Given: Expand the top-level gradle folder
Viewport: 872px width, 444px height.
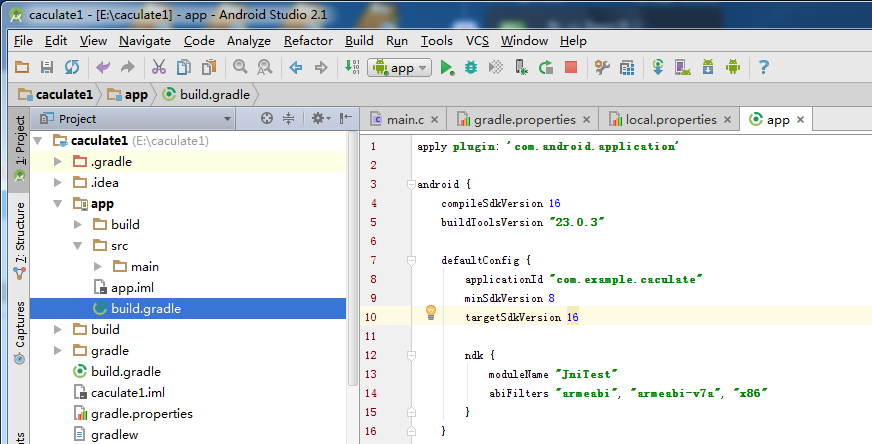Looking at the screenshot, I should click(x=57, y=351).
